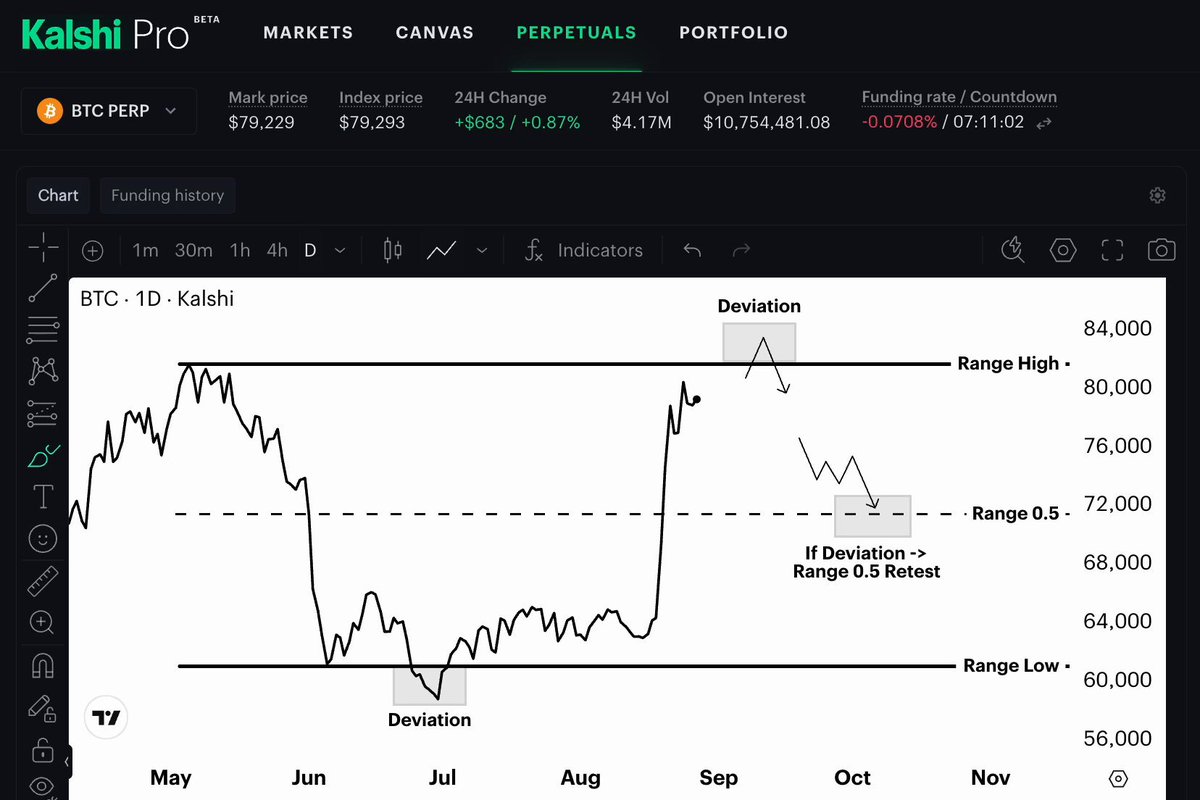Image resolution: width=1200 pixels, height=800 pixels.
Task: Select the trend line drawing tool
Action: [x=42, y=288]
